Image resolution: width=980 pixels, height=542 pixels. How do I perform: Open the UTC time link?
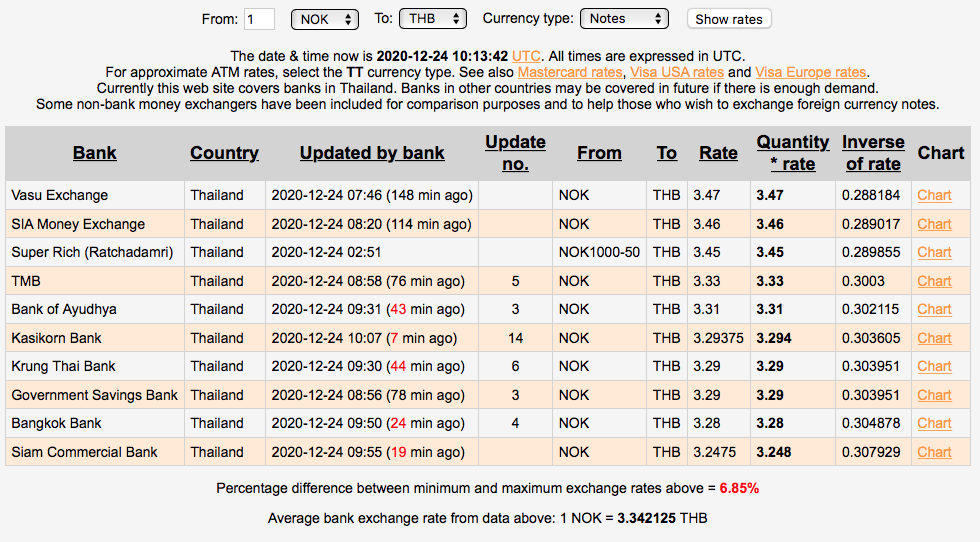click(526, 56)
